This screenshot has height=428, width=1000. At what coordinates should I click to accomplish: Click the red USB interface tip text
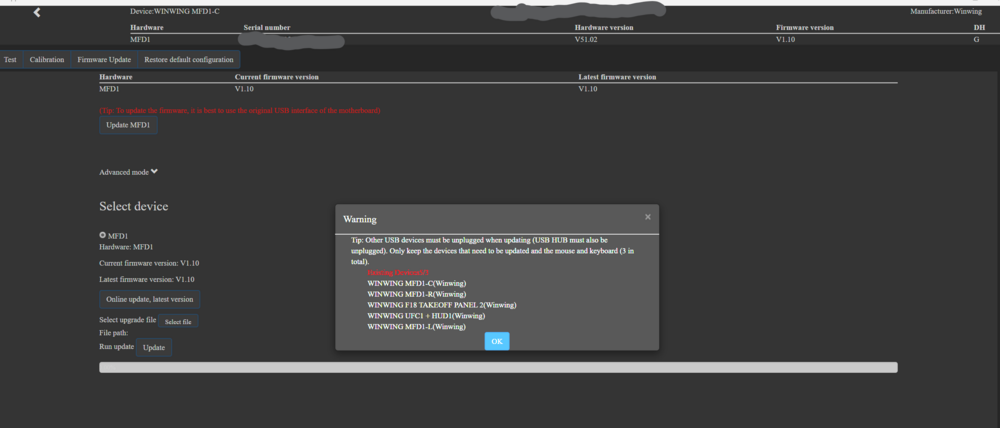tap(240, 110)
